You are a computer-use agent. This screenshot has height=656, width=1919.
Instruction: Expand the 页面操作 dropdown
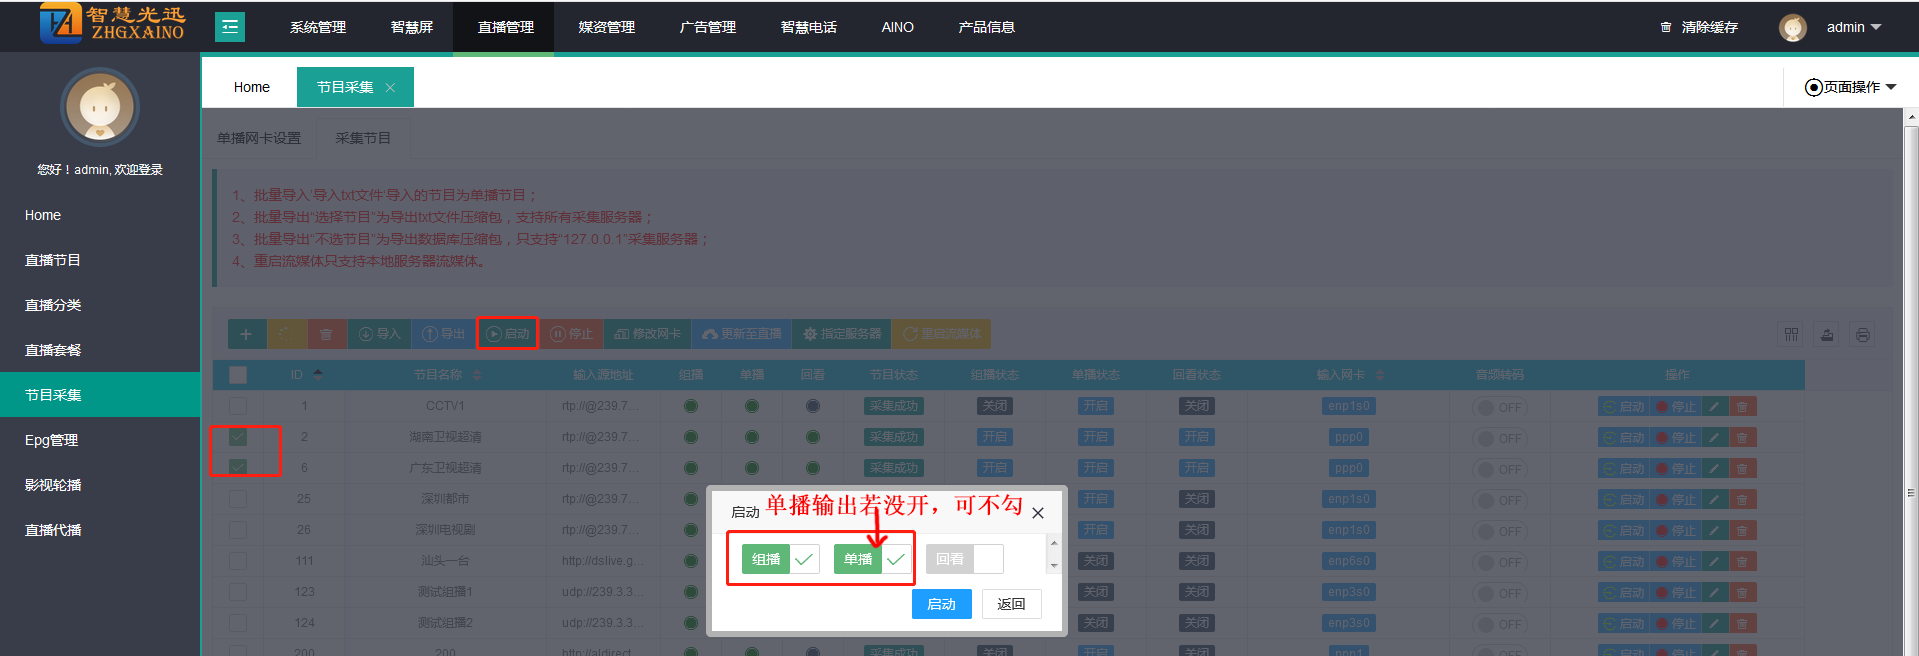1850,87
